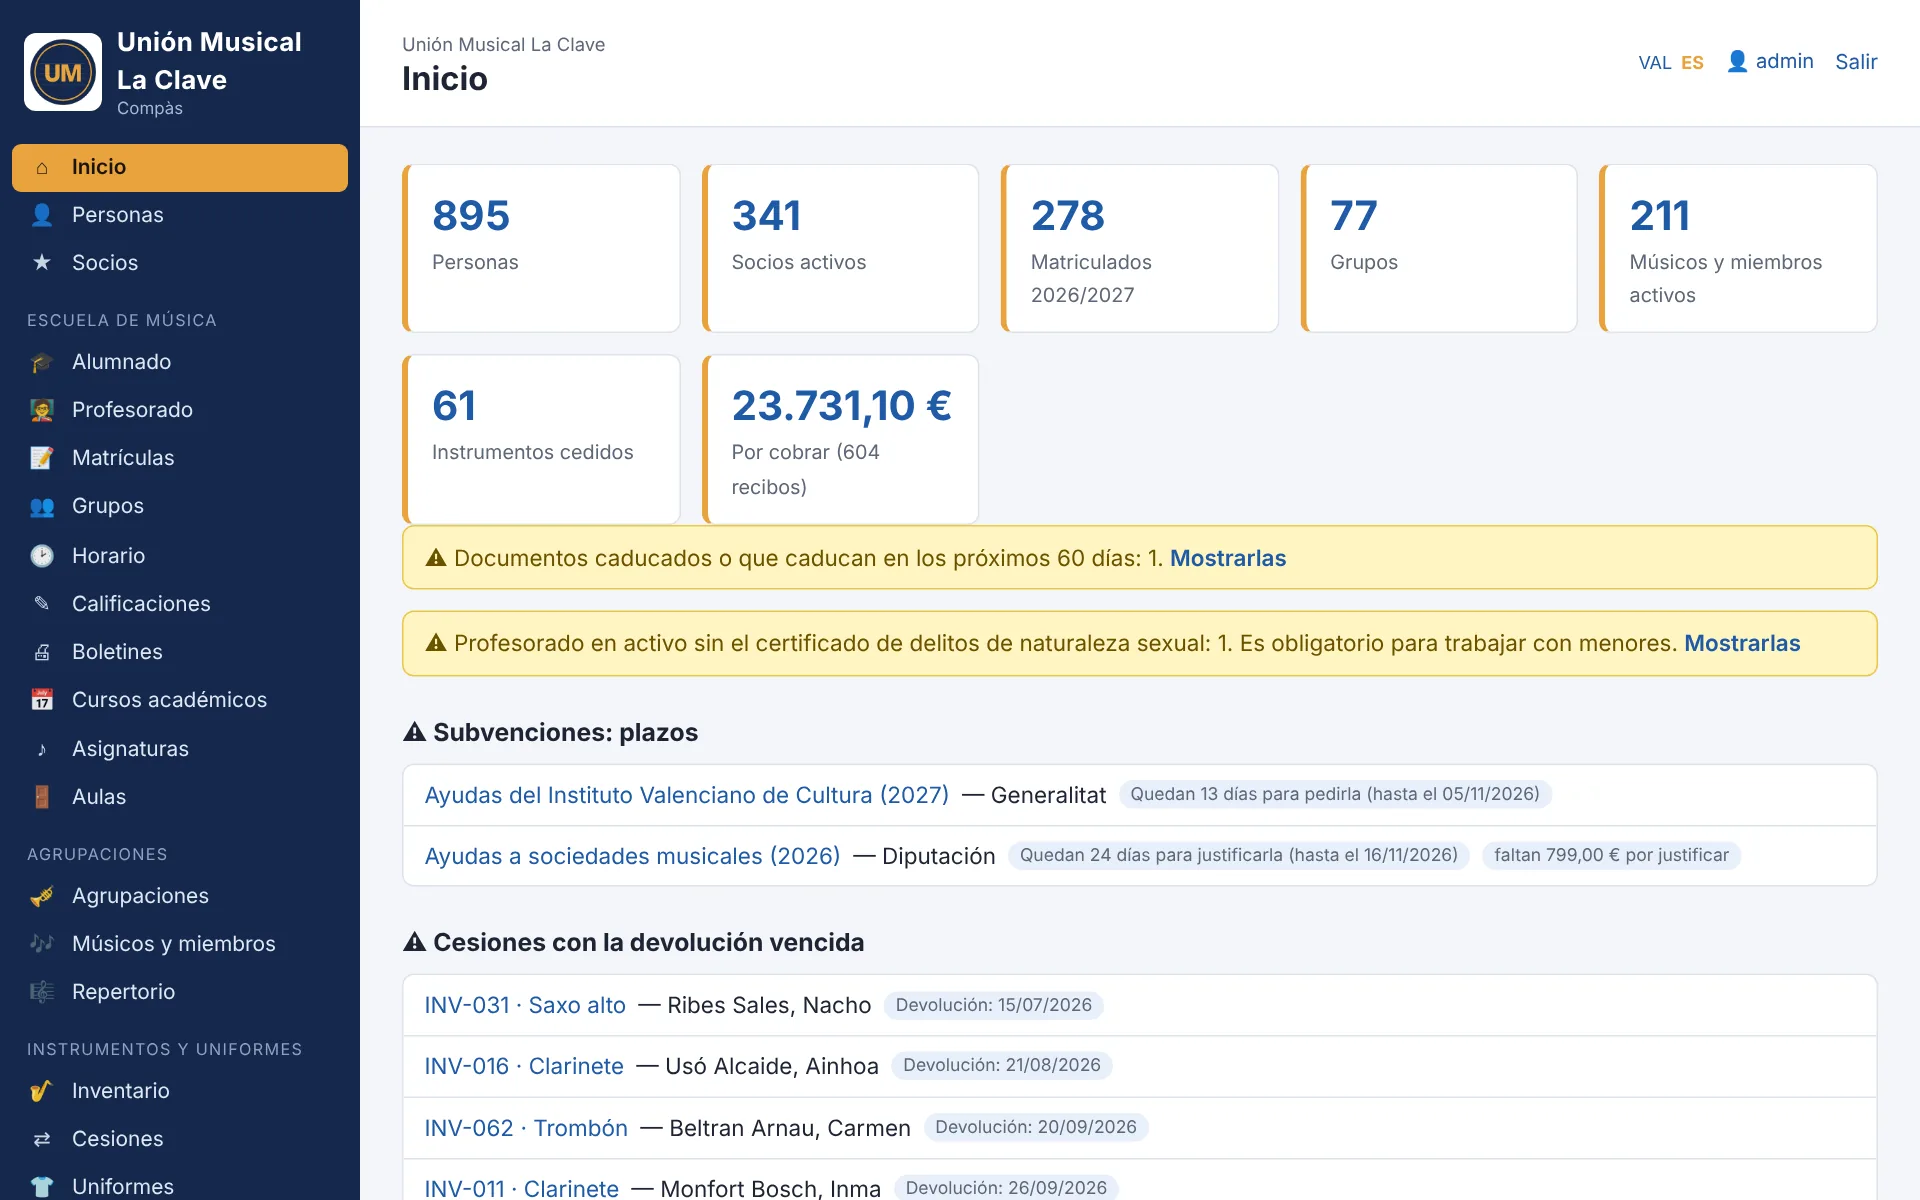
Task: Open INV-062 Trombón loan
Action: (526, 1128)
